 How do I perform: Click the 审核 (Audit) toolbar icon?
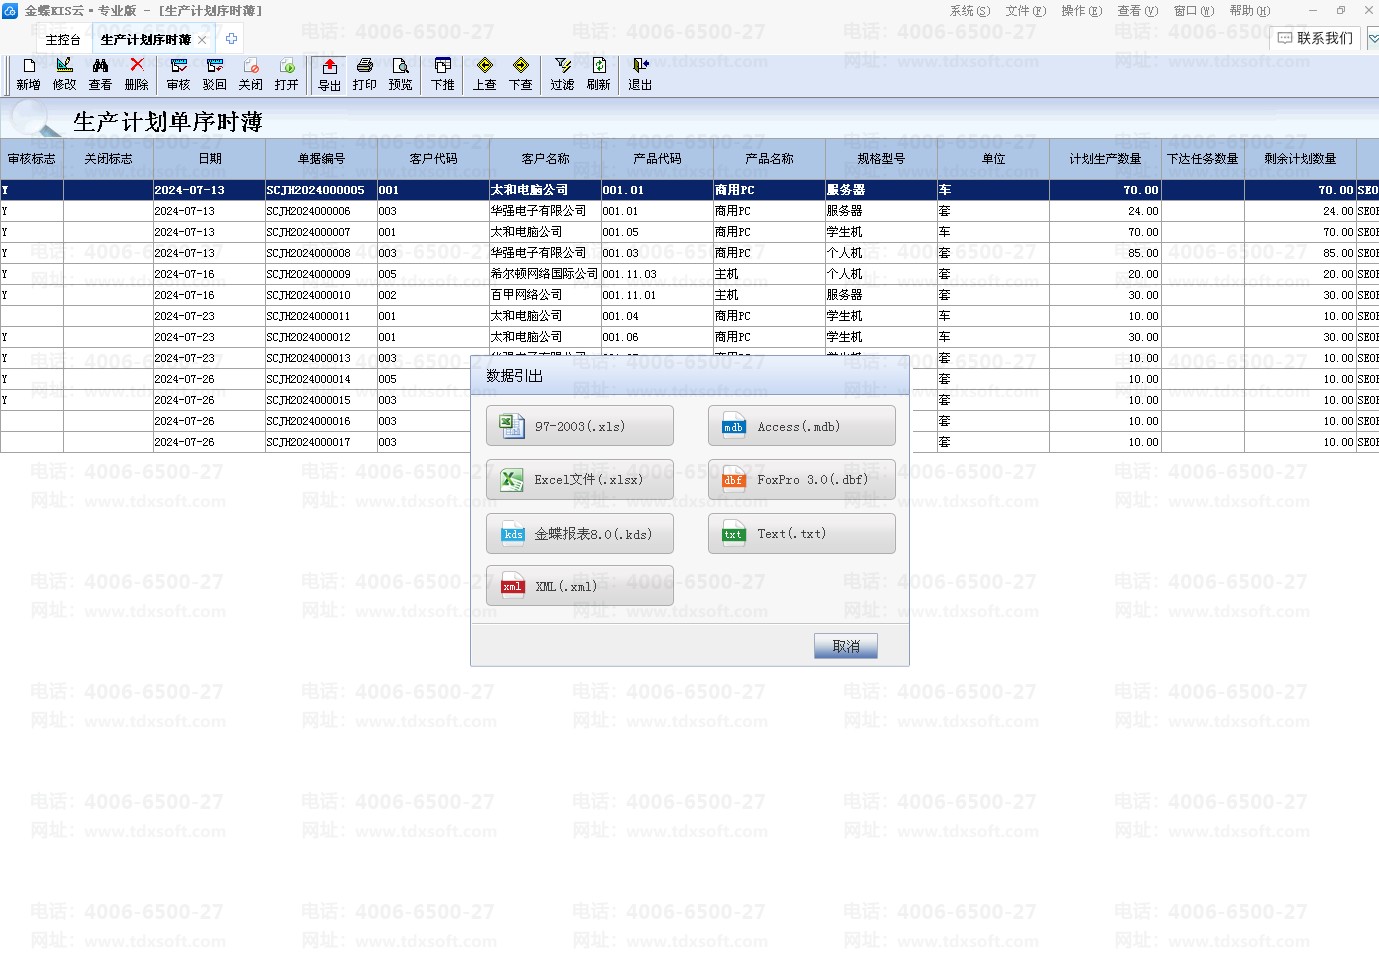(179, 75)
